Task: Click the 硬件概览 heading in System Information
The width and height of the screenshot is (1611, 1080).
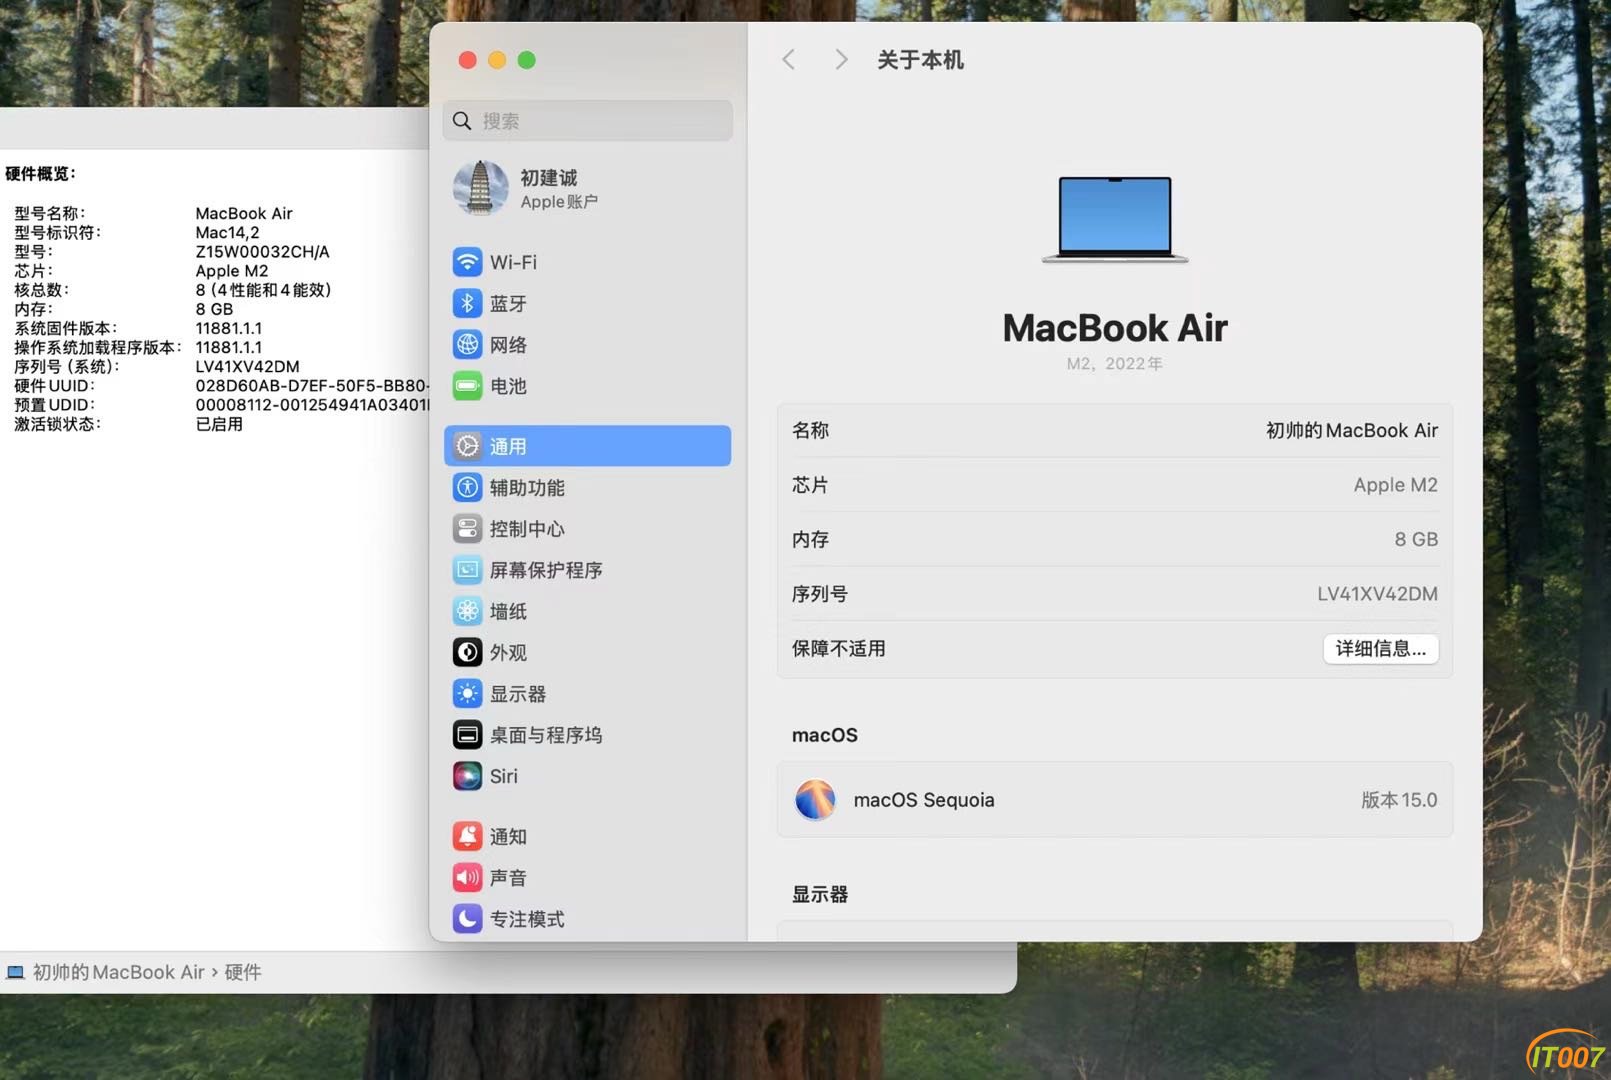Action: pyautogui.click(x=40, y=174)
